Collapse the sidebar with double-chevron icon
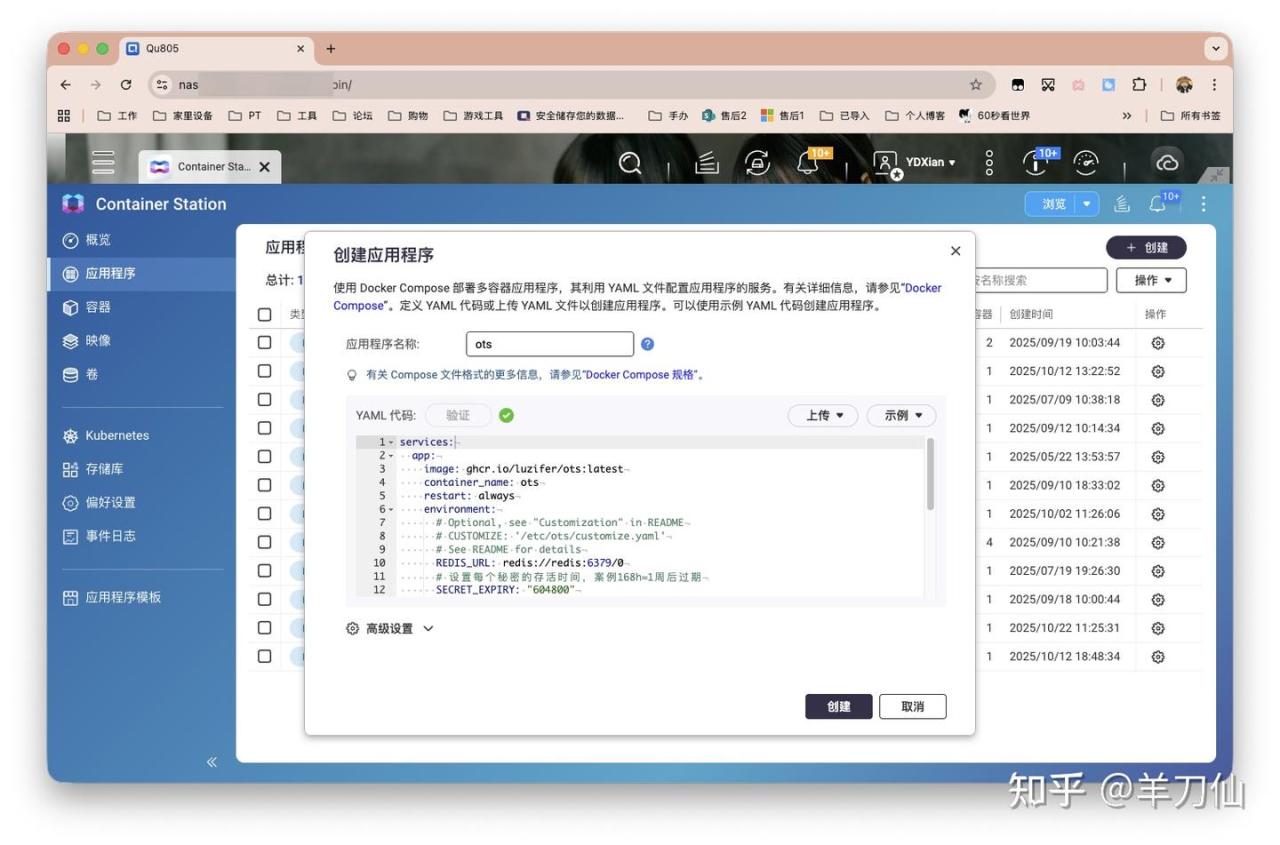The width and height of the screenshot is (1280, 845). tap(211, 762)
